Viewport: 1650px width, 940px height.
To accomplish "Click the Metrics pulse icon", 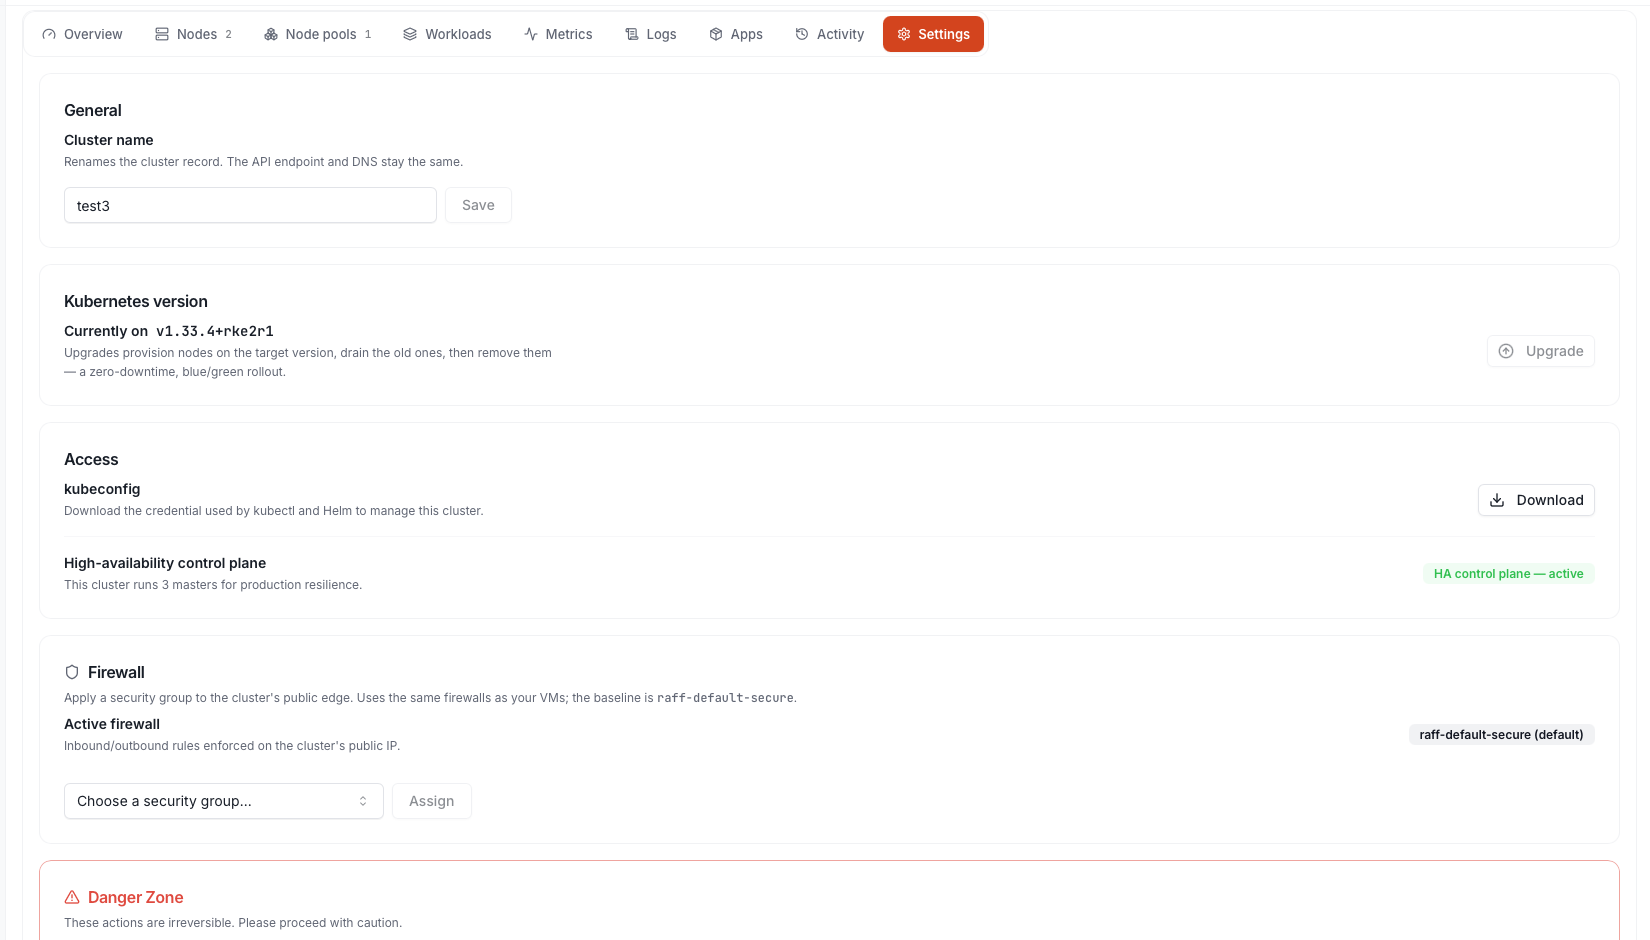I will (x=531, y=34).
